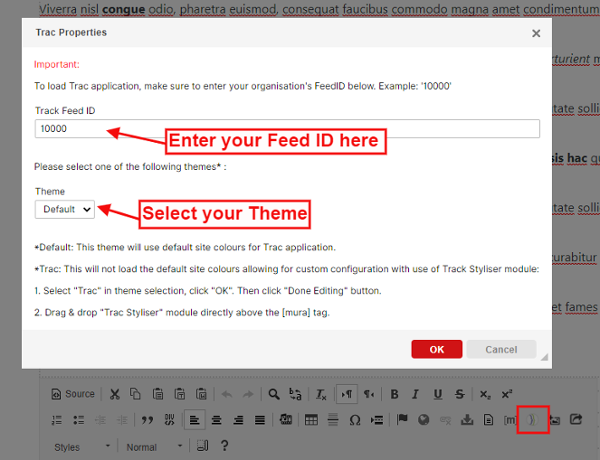
Task: Open the Find magnifier tool
Action: pos(274,394)
